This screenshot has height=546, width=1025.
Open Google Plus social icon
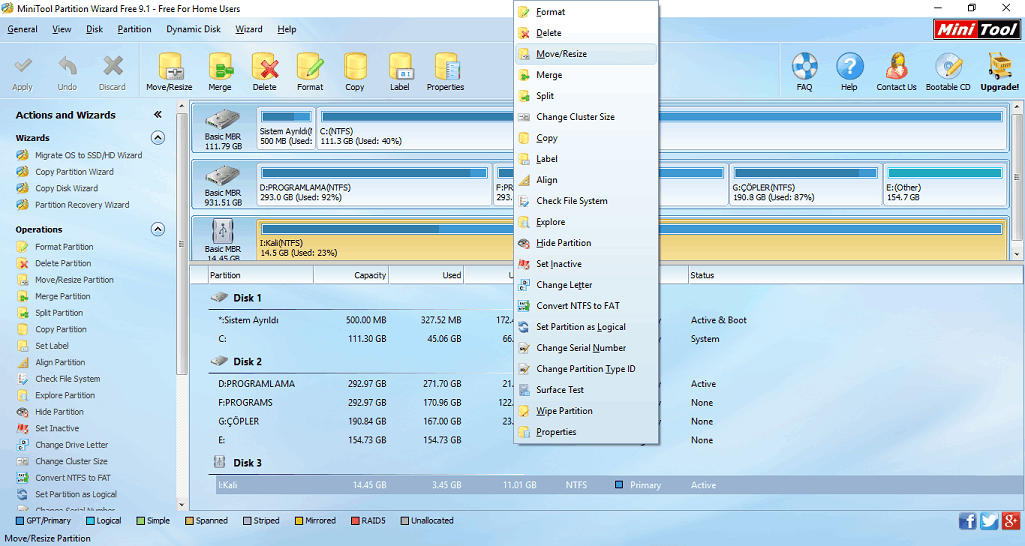[x=1011, y=520]
